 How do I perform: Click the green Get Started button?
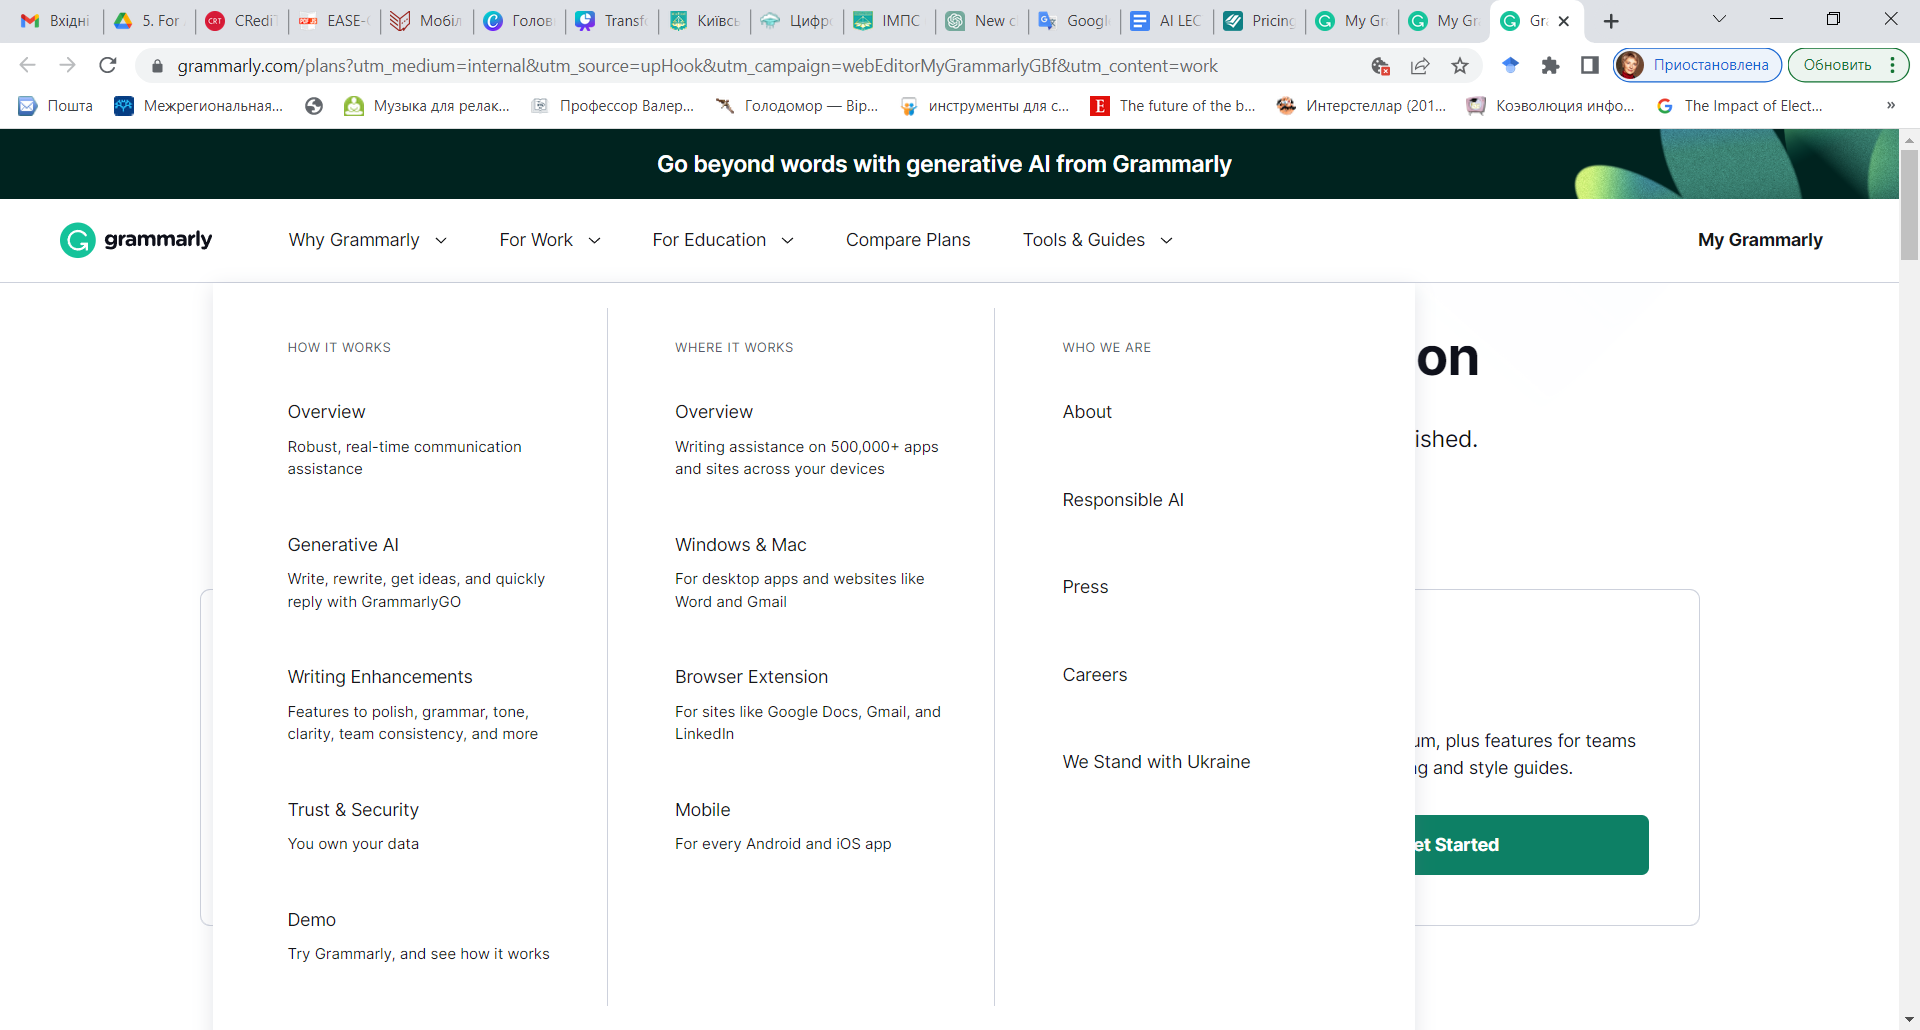tap(1531, 845)
